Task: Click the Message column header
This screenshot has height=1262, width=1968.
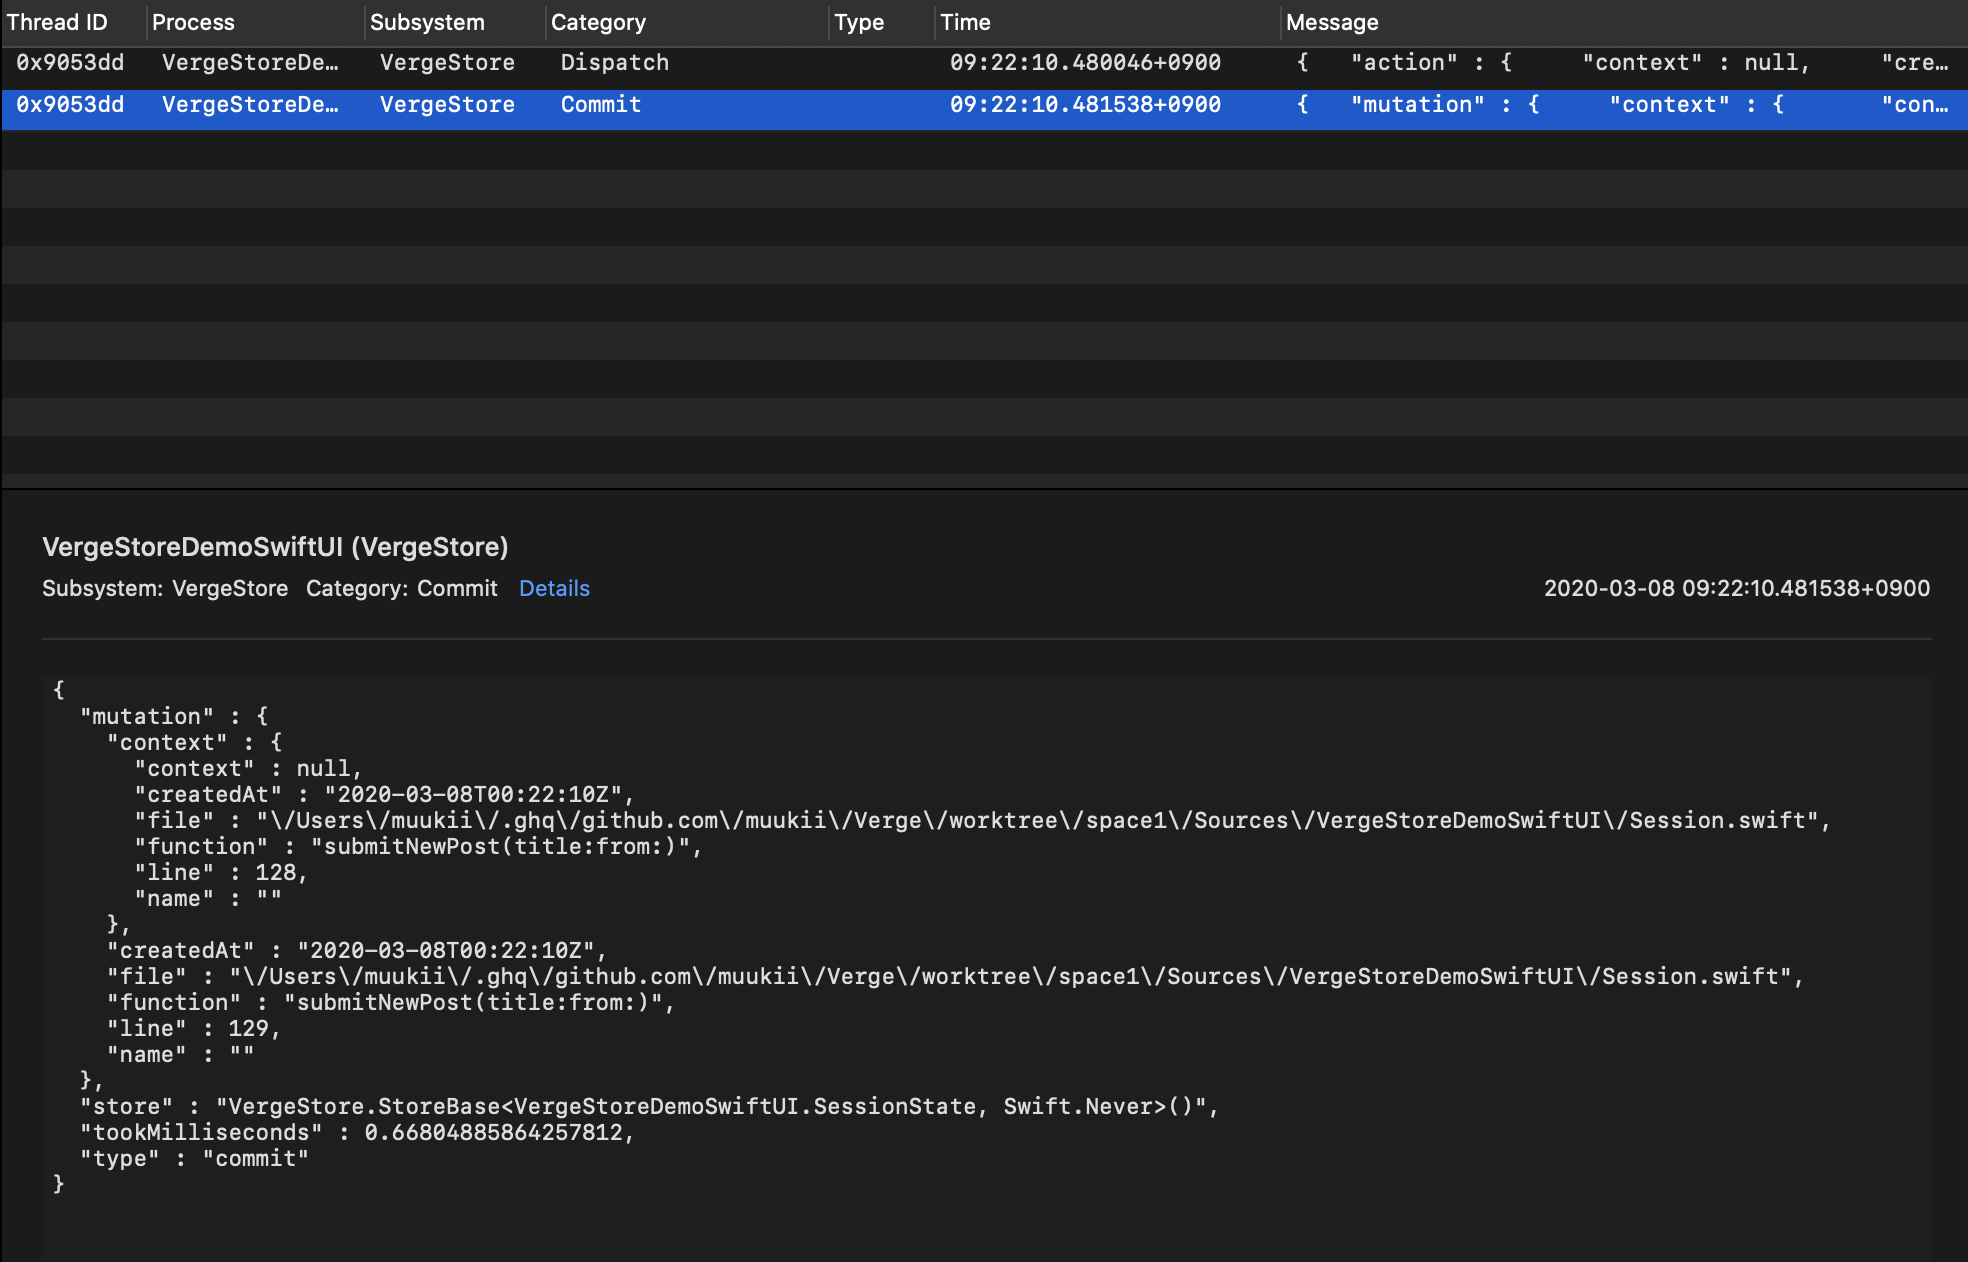Action: tap(1332, 22)
